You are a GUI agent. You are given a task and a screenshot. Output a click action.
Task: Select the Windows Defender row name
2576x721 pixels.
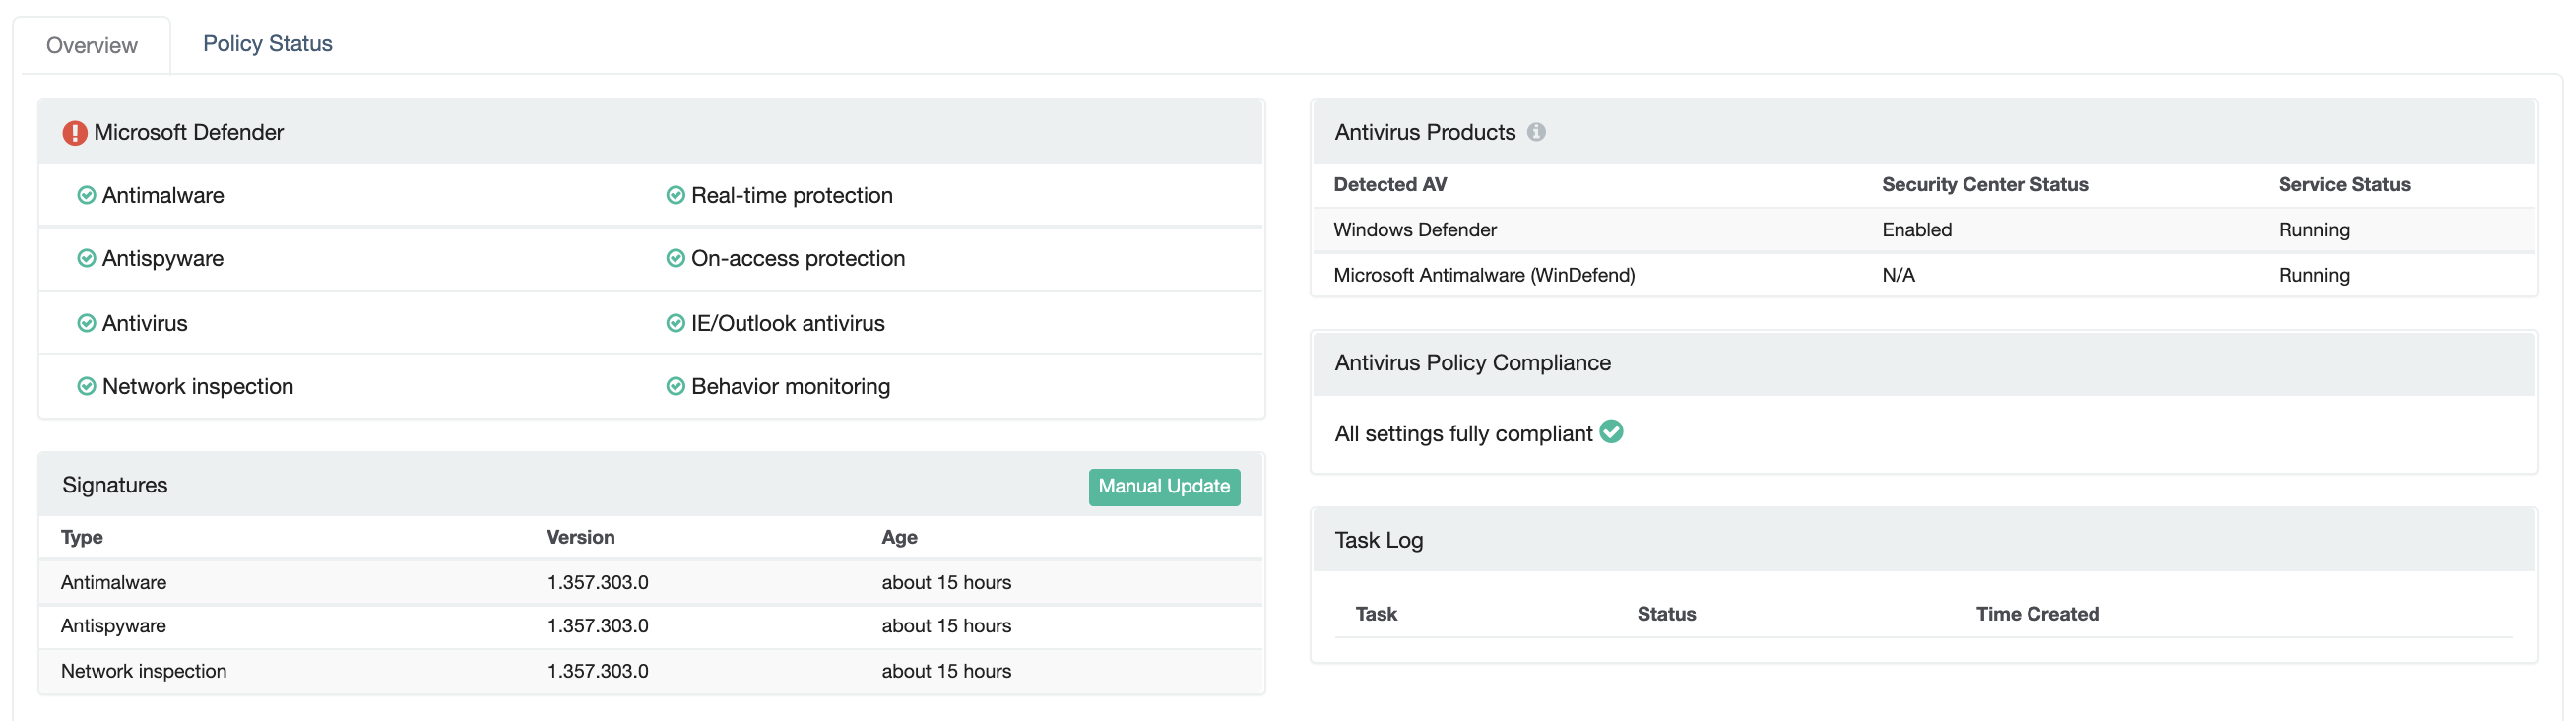point(1415,230)
